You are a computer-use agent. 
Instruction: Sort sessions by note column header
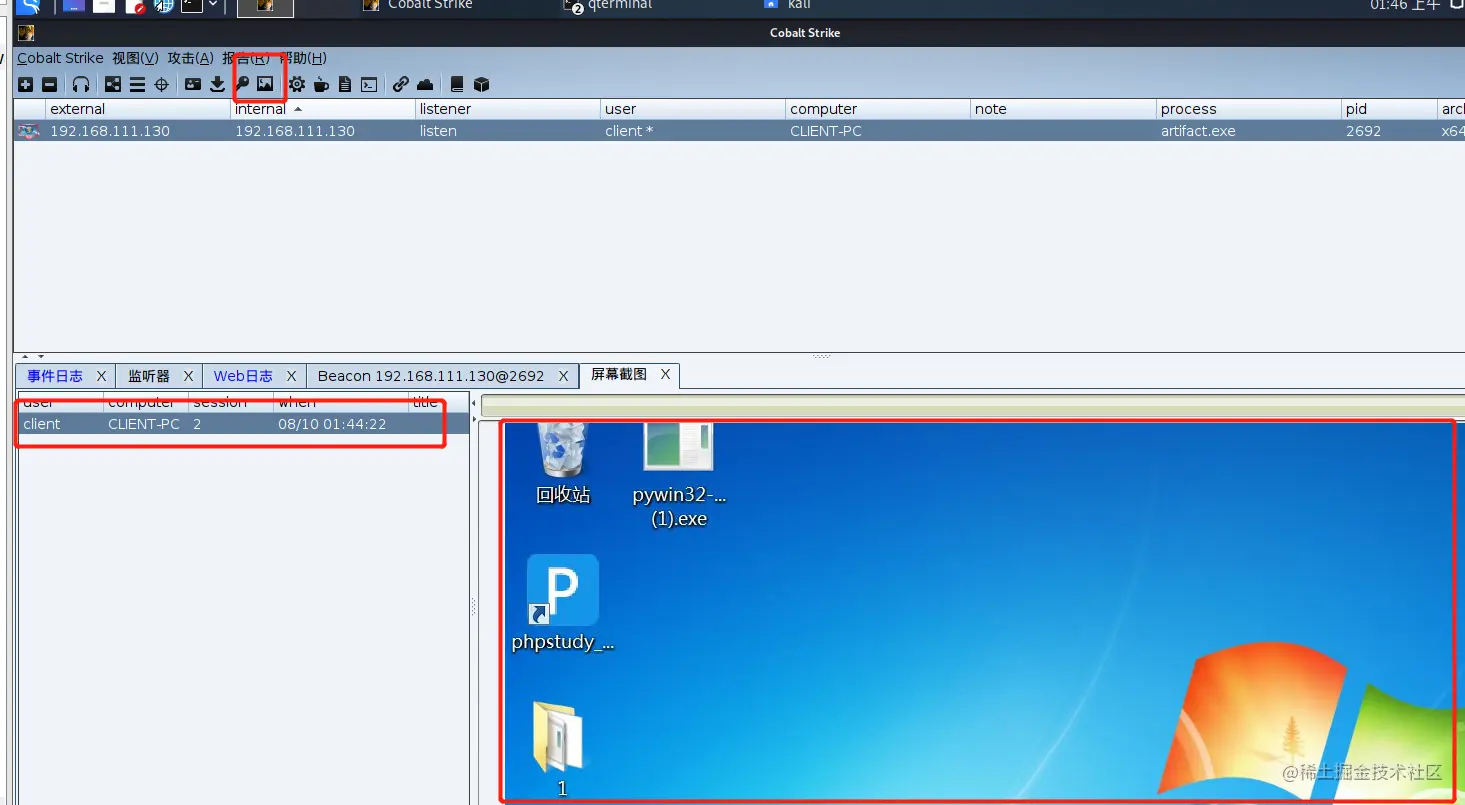click(x=1063, y=109)
